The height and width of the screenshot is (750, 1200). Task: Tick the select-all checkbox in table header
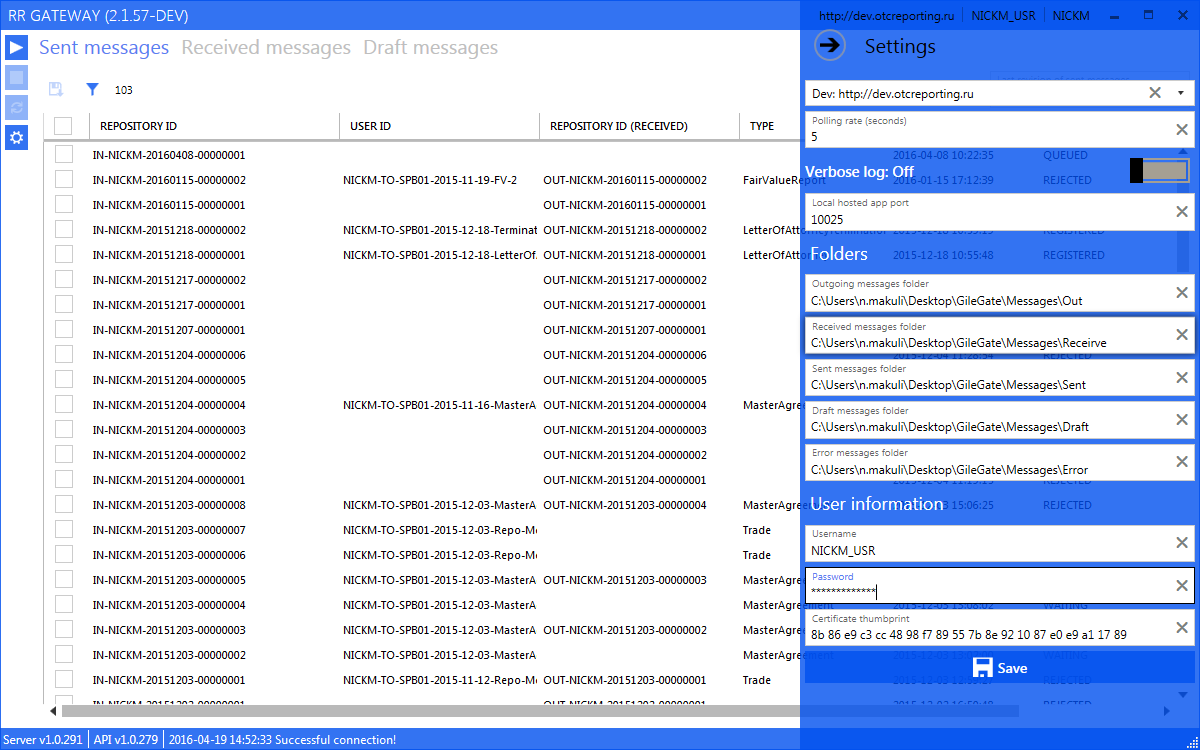(x=63, y=126)
